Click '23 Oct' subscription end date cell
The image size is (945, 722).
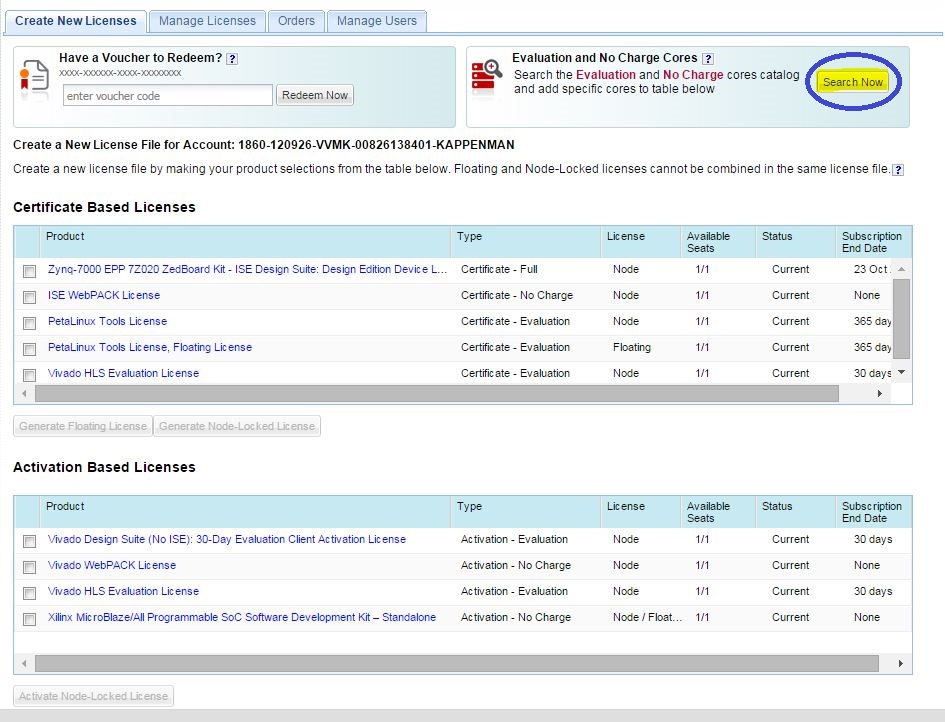tap(871, 269)
